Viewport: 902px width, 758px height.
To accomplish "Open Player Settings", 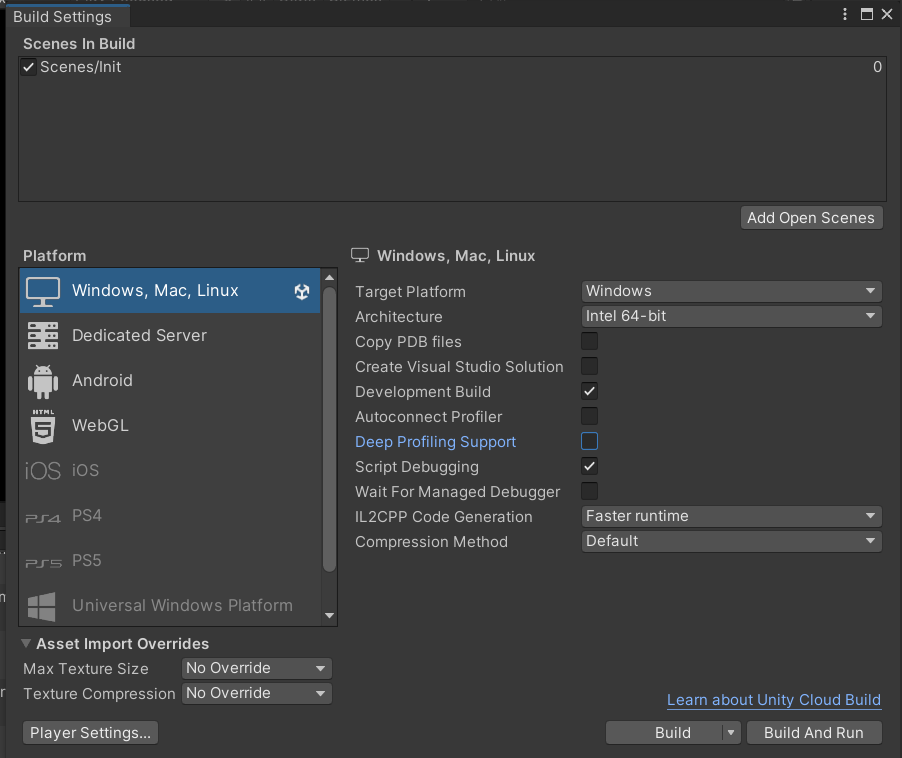I will [90, 733].
